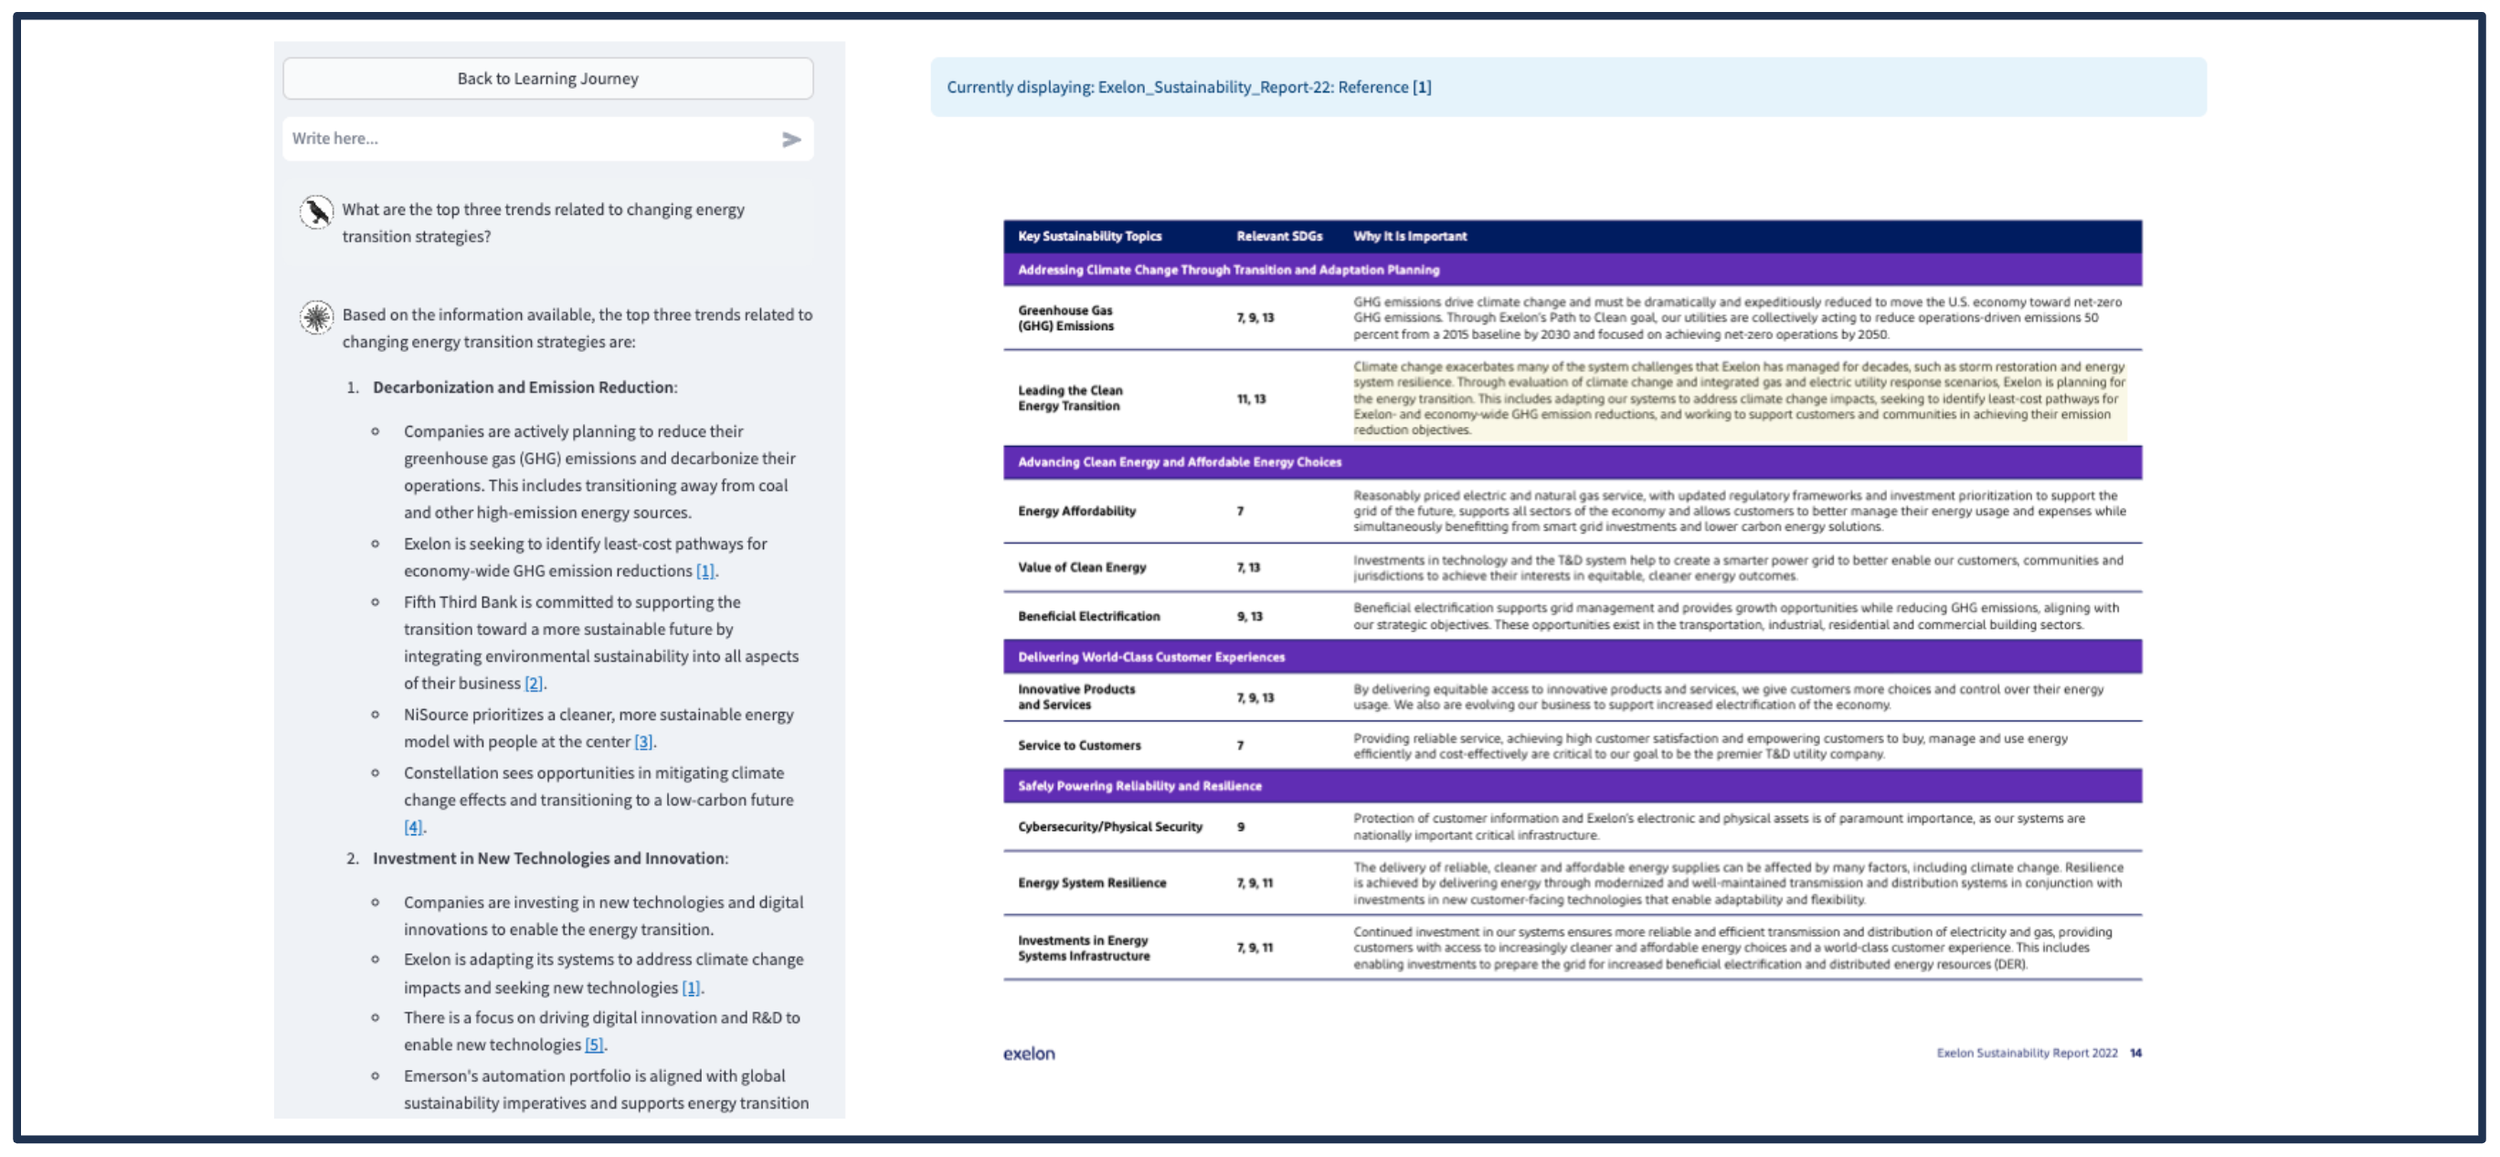Click the 'Why It Is Important' column header
2500x1157 pixels.
(x=1410, y=236)
